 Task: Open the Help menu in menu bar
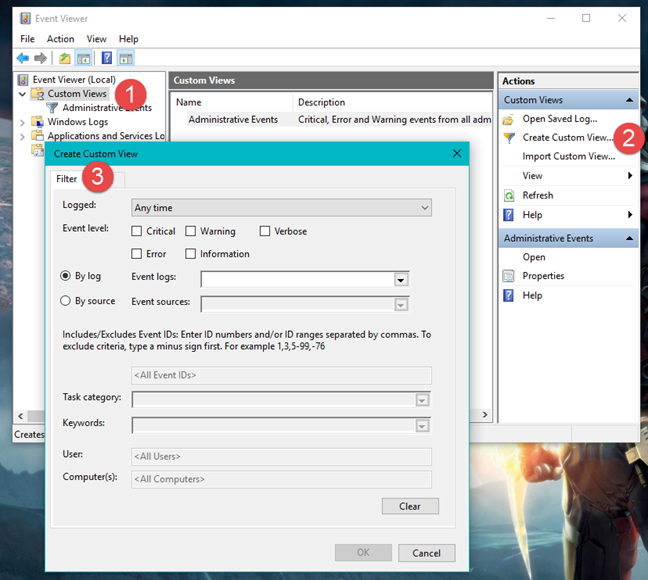click(129, 39)
